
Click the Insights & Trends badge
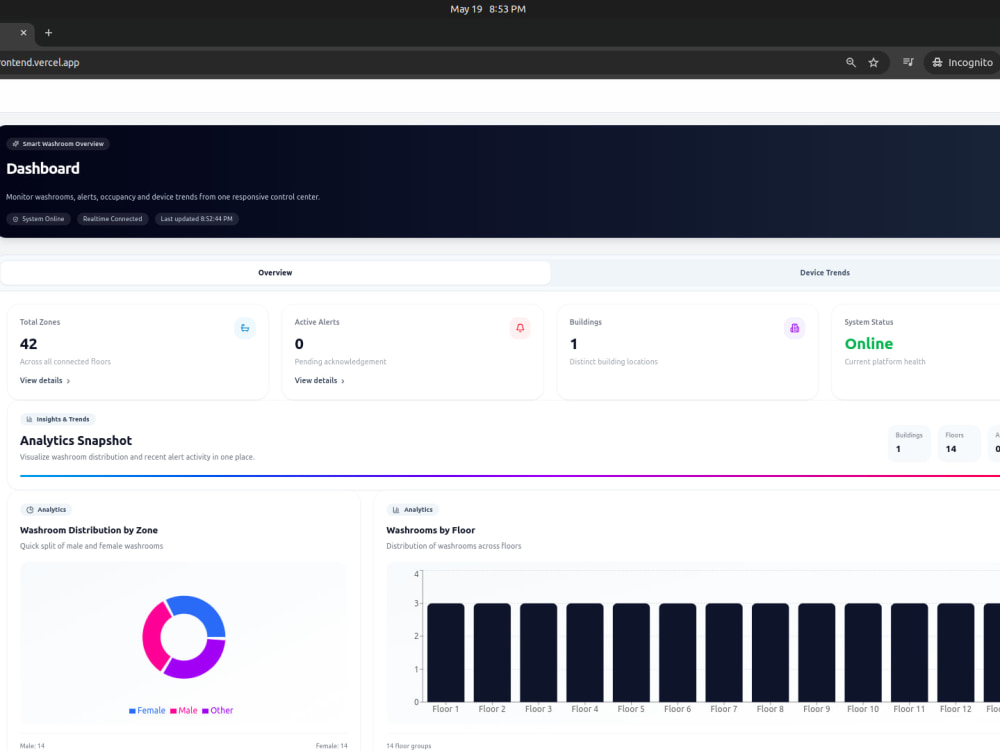58,419
